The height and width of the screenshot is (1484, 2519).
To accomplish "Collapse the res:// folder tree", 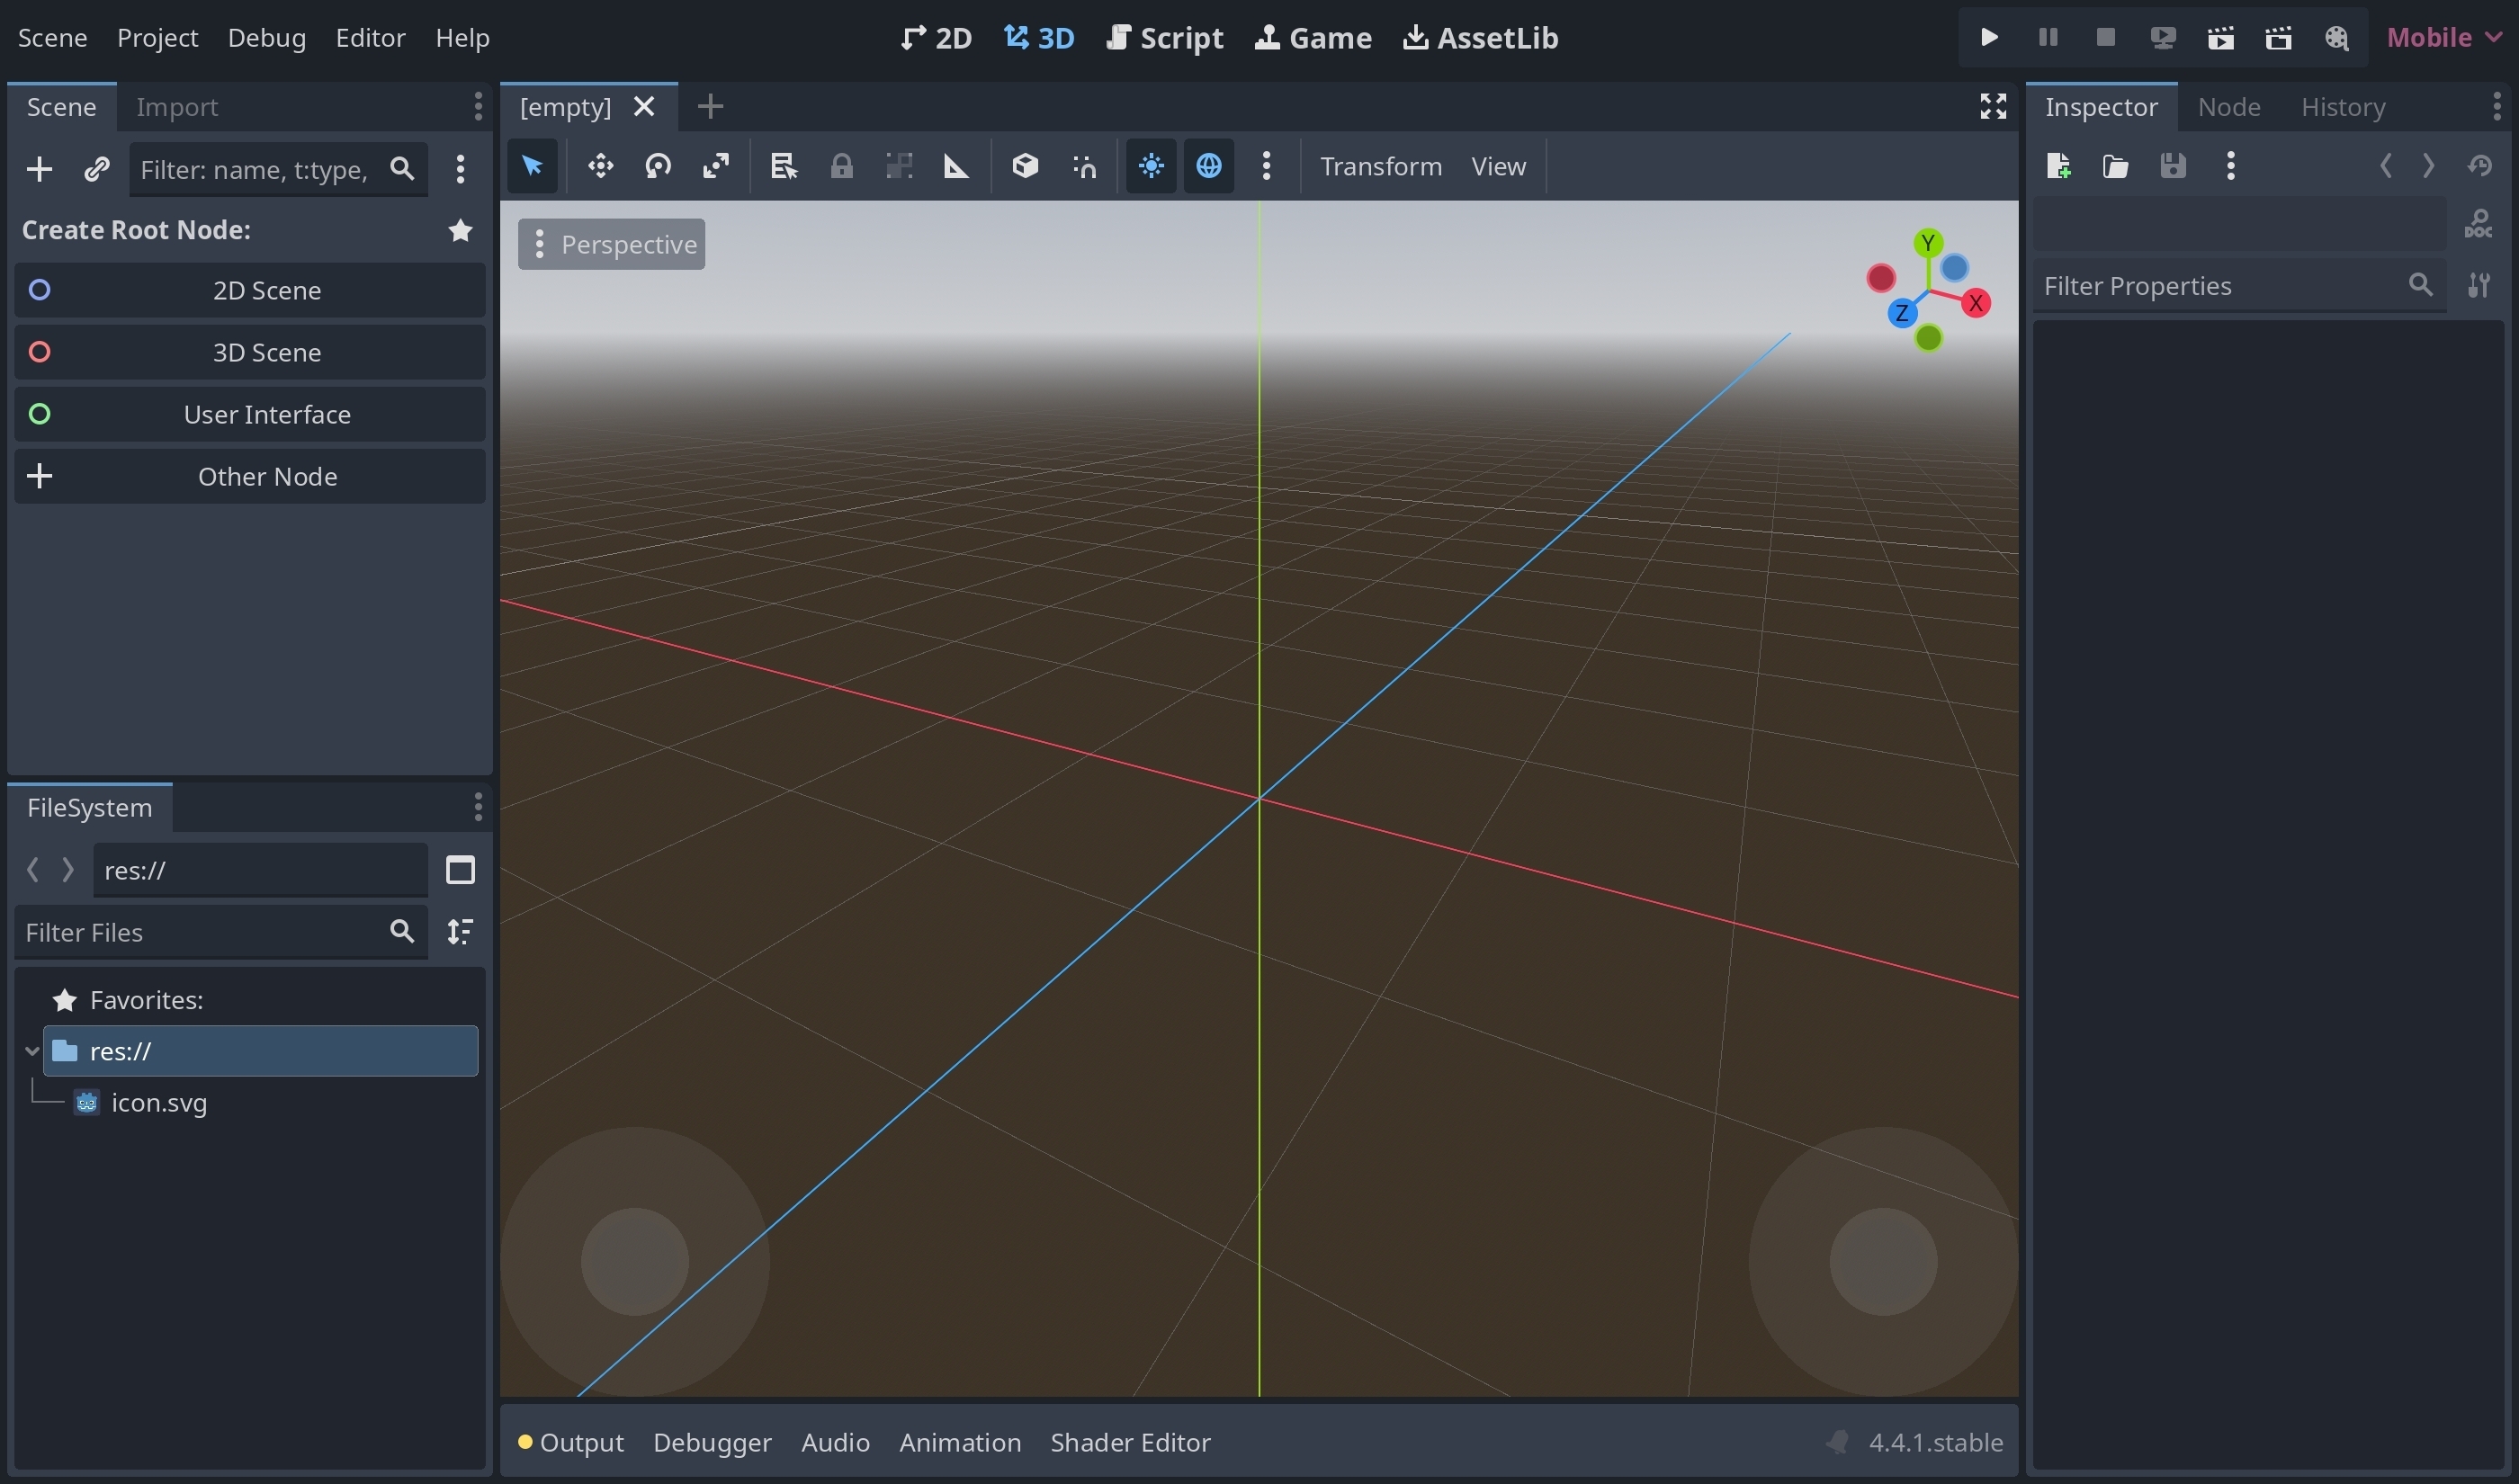I will [32, 1051].
